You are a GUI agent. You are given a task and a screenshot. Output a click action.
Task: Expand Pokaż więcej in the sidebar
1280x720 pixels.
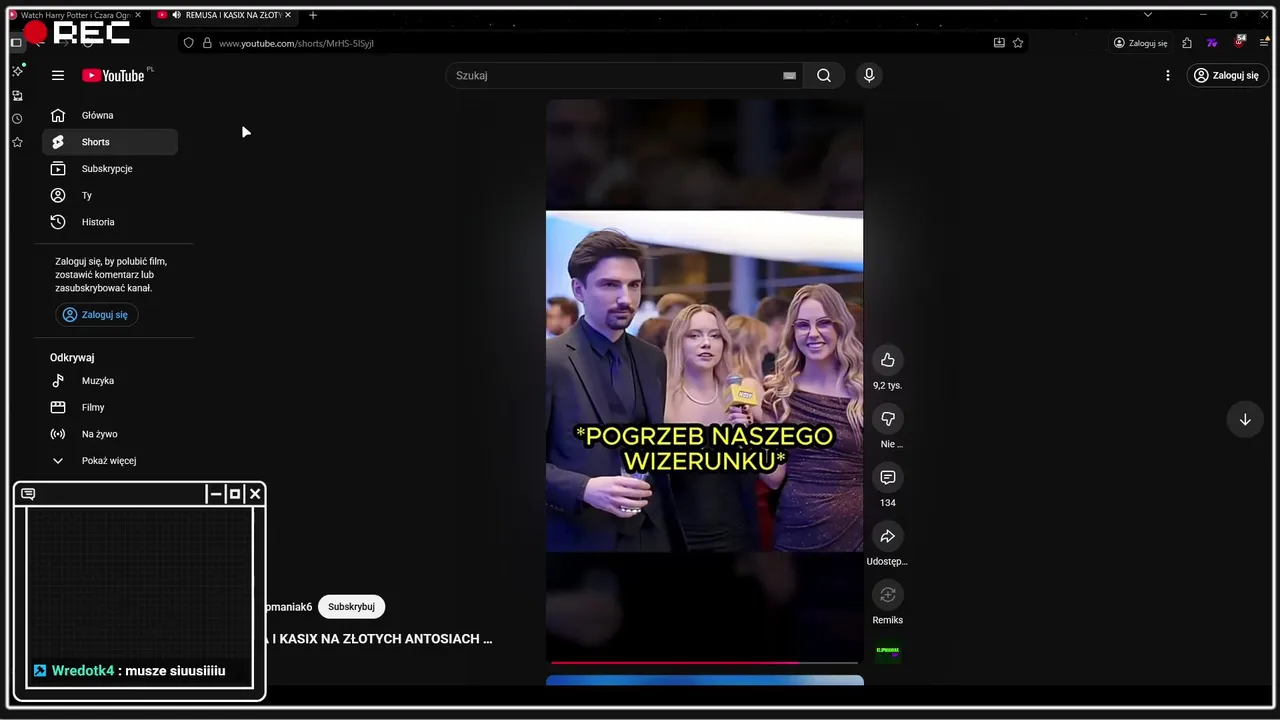110,461
